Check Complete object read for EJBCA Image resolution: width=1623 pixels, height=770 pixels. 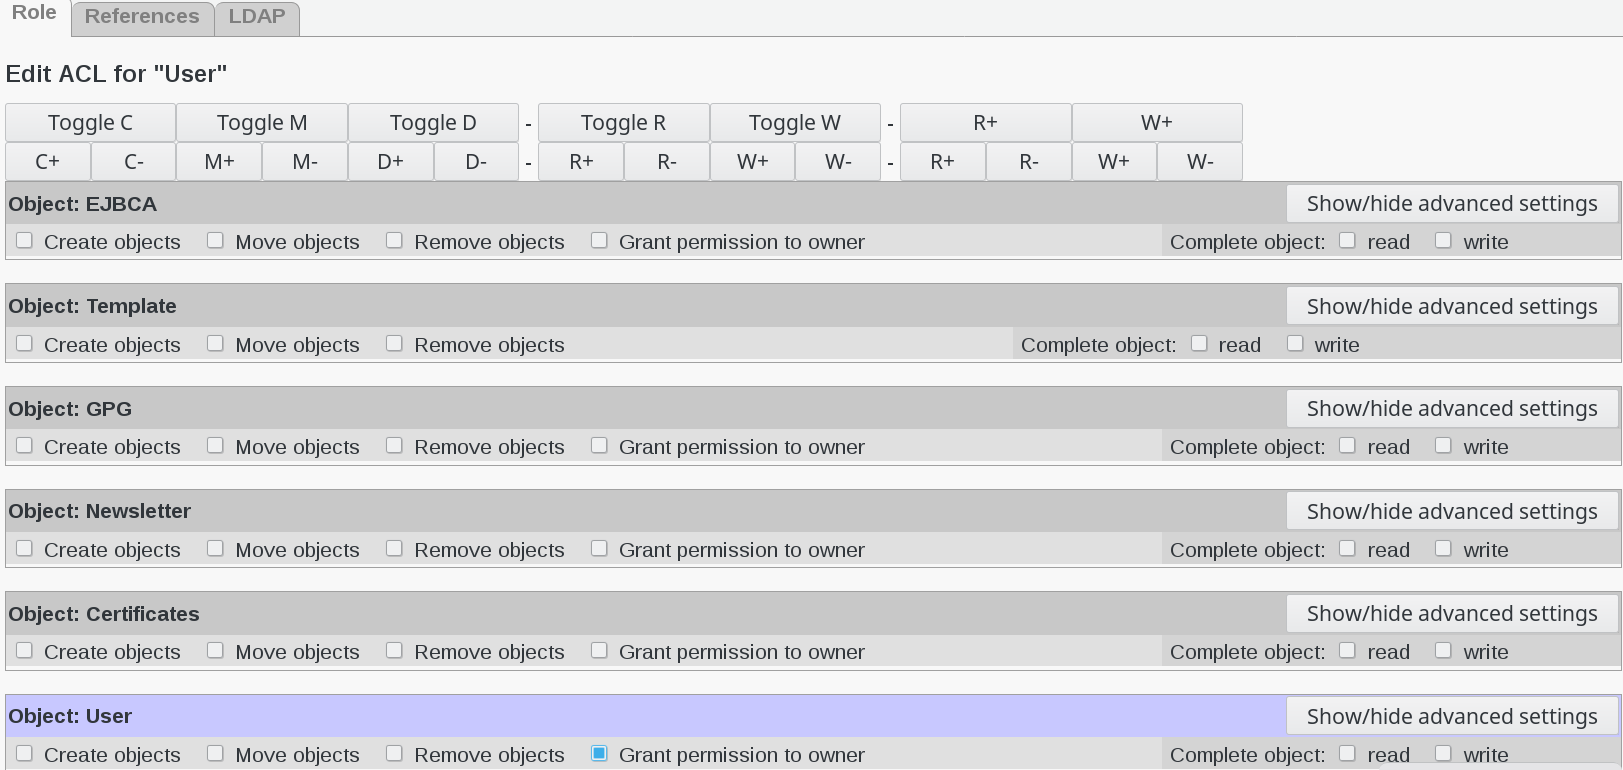tap(1347, 241)
